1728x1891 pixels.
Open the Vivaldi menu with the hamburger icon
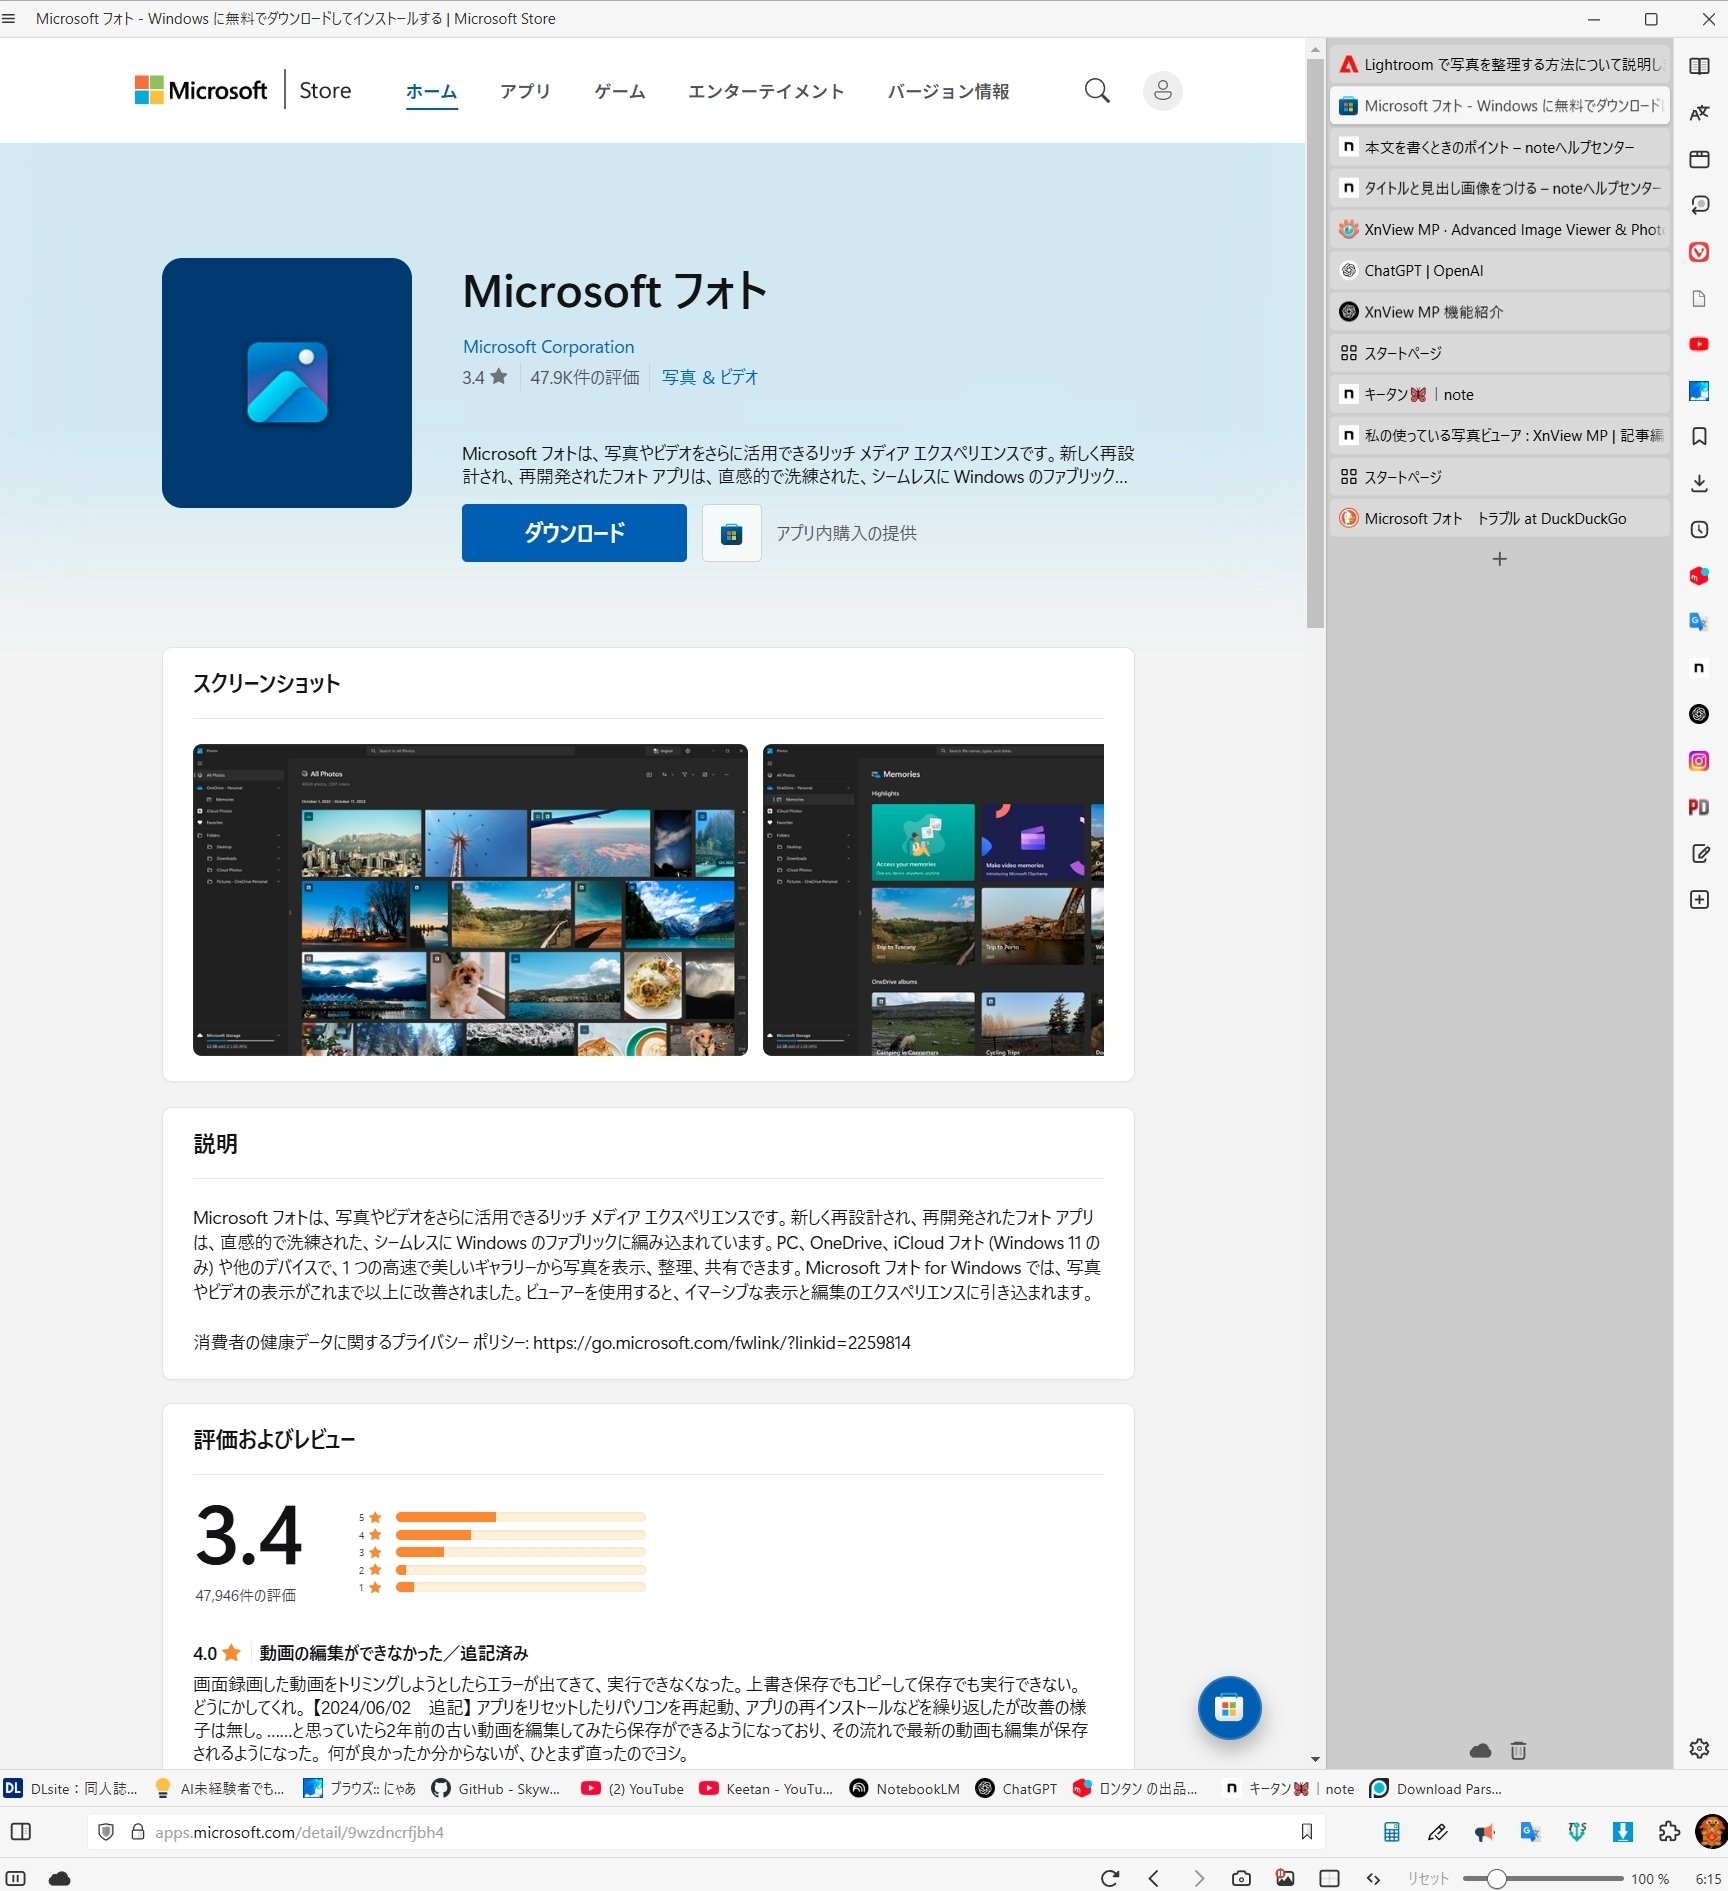(x=10, y=18)
